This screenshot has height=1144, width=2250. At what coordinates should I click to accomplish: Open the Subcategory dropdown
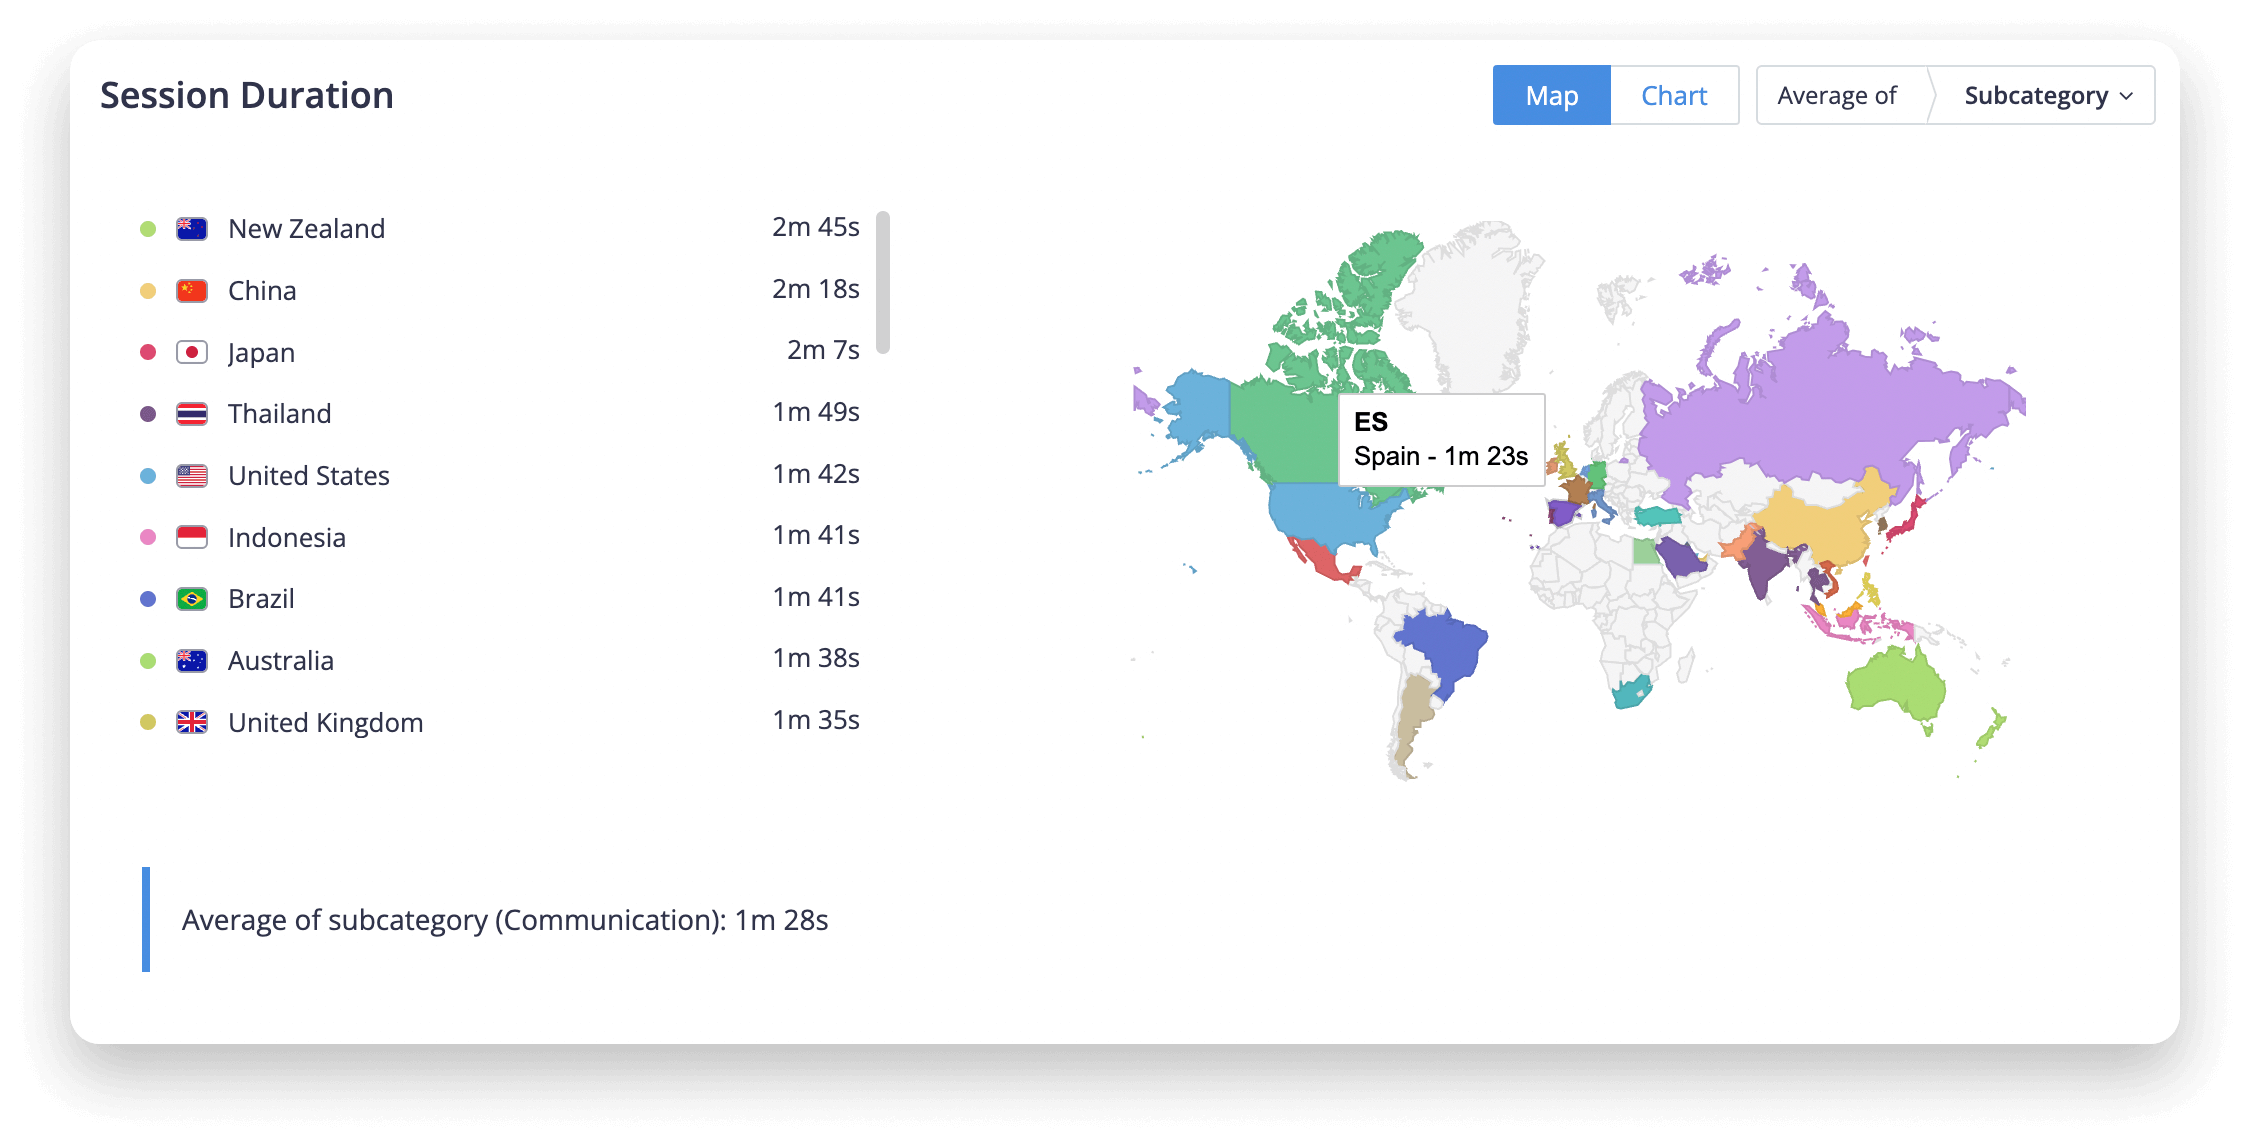[x=2044, y=95]
